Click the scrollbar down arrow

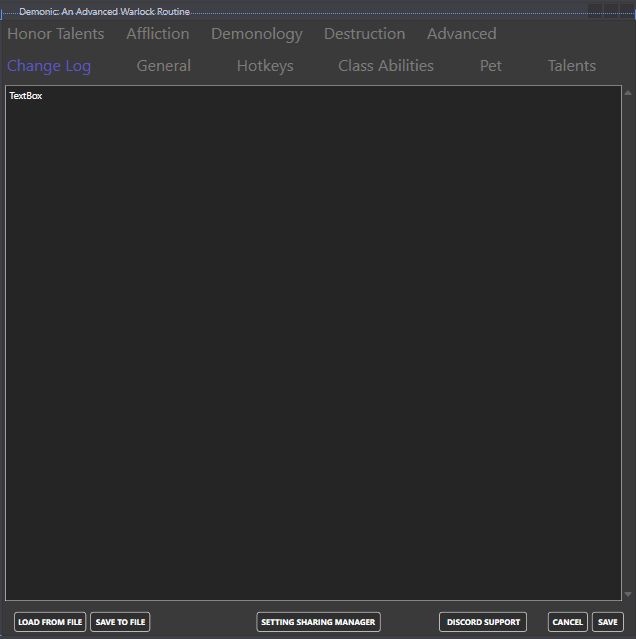628,595
